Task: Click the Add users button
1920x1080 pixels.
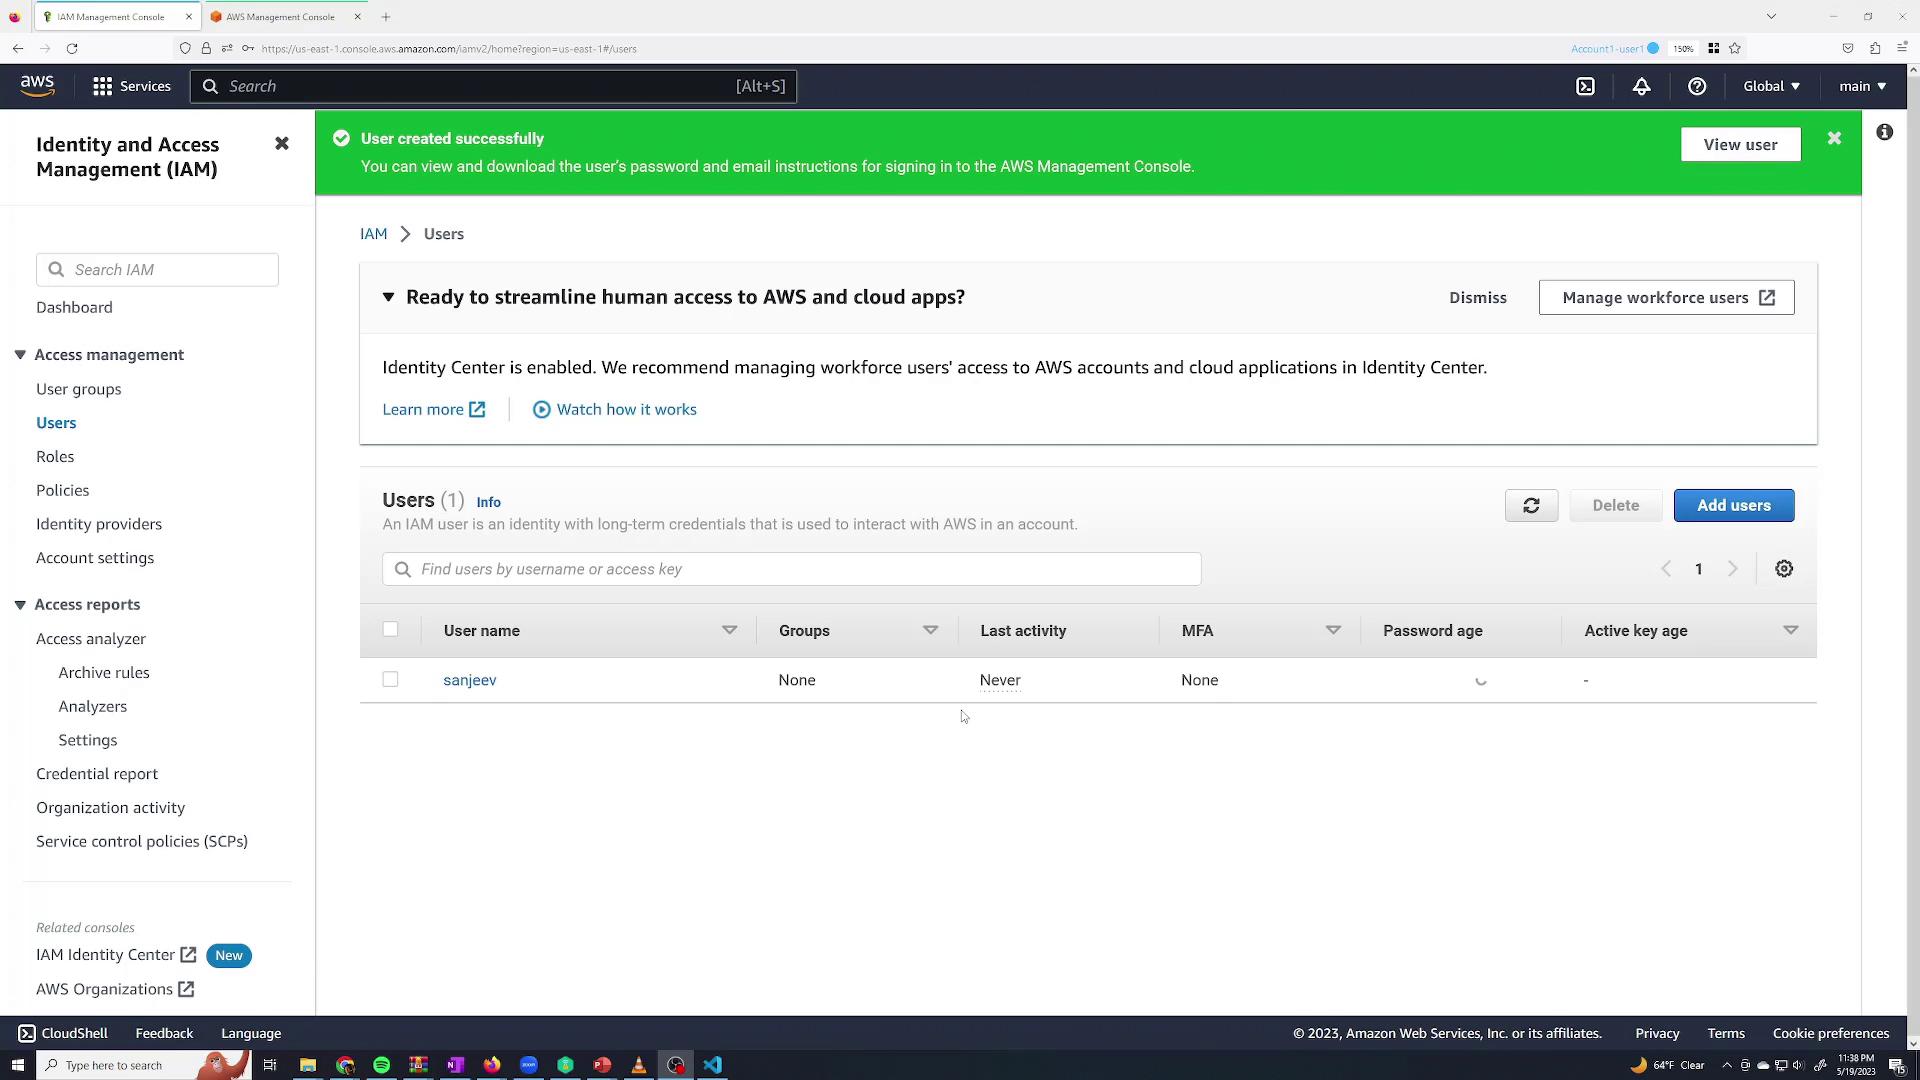Action: [x=1733, y=506]
